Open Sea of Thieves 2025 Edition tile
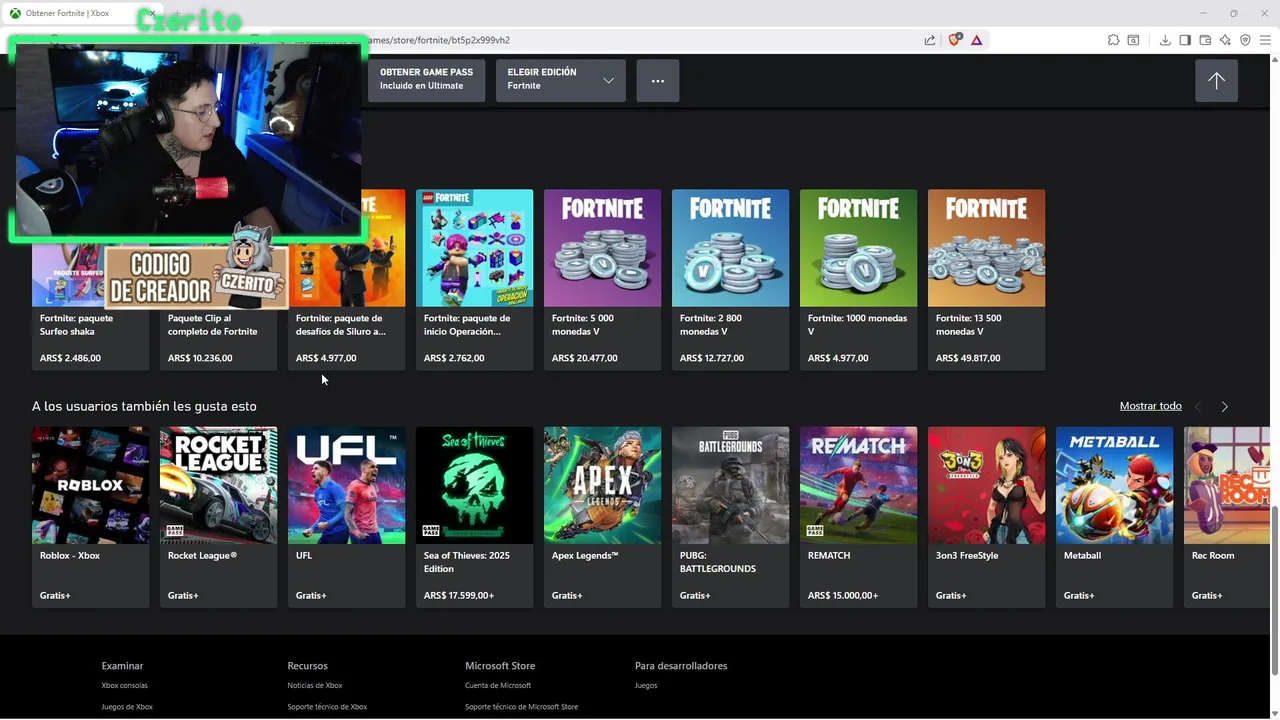Viewport: 1280px width, 720px height. pos(474,517)
